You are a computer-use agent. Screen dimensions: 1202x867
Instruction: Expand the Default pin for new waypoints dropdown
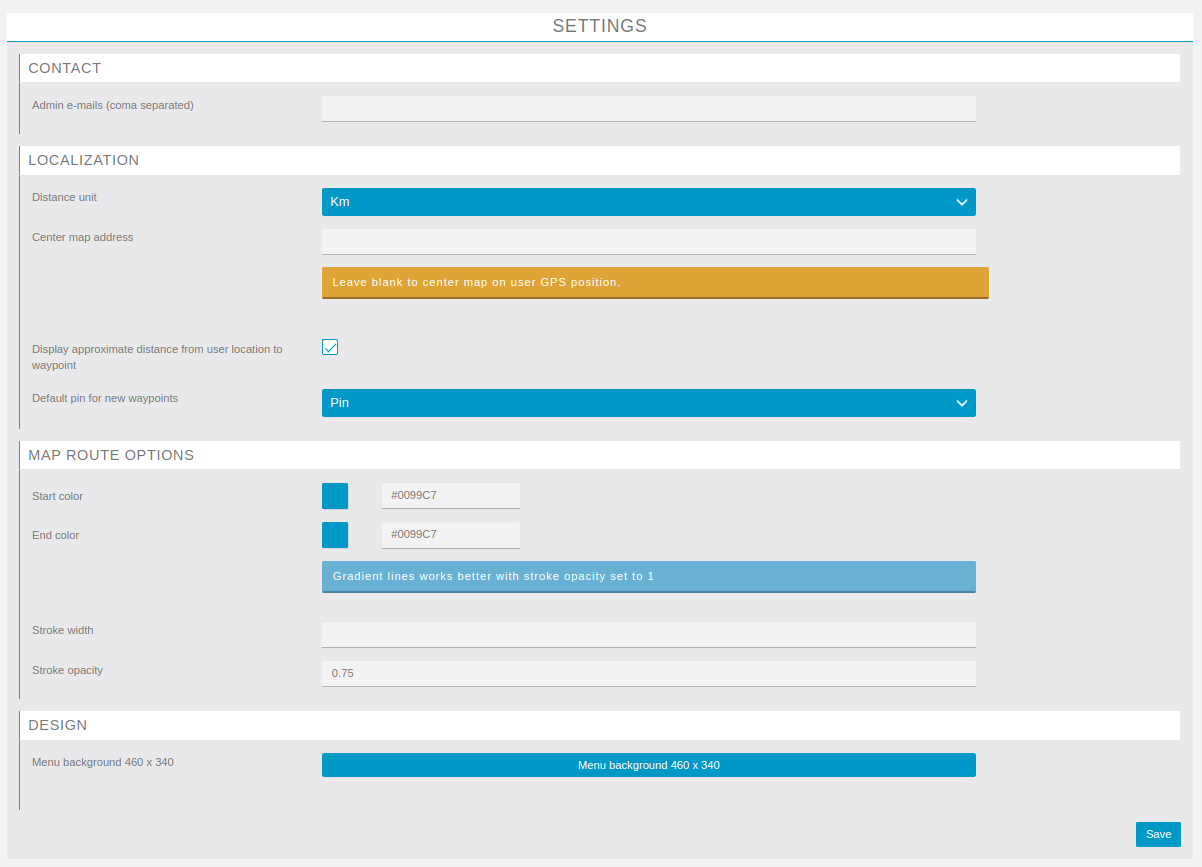click(x=648, y=403)
